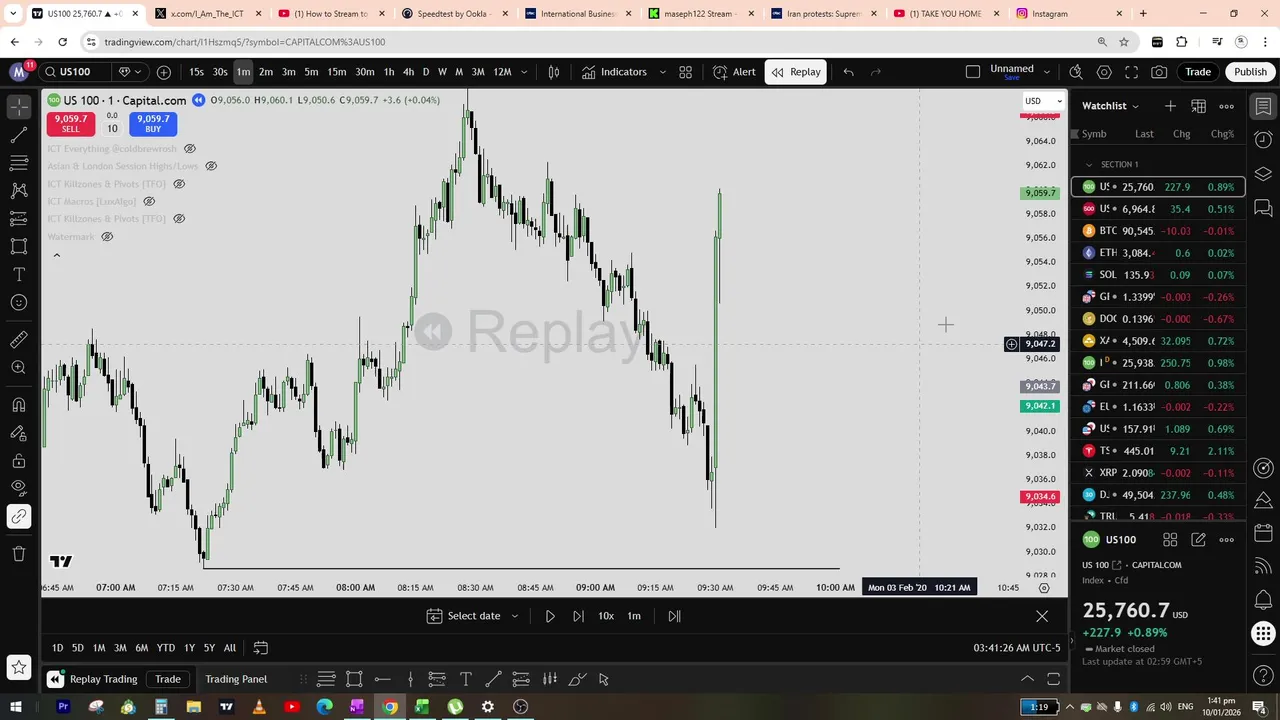Viewport: 1280px width, 720px height.
Task: Open the Watchlist name dropdown
Action: click(1111, 106)
